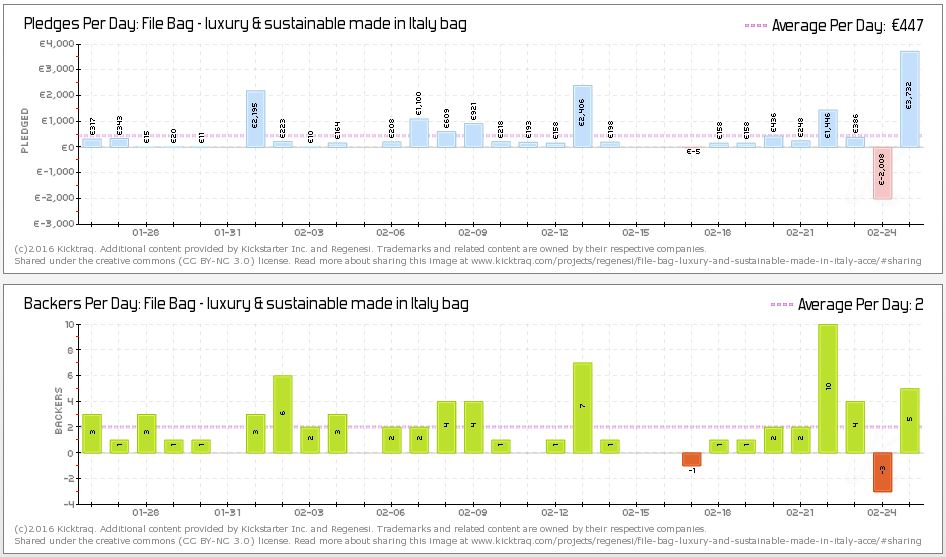Viewport: 946px width, 557px height.
Task: Click the €198 pledge bar
Action: [x=610, y=144]
